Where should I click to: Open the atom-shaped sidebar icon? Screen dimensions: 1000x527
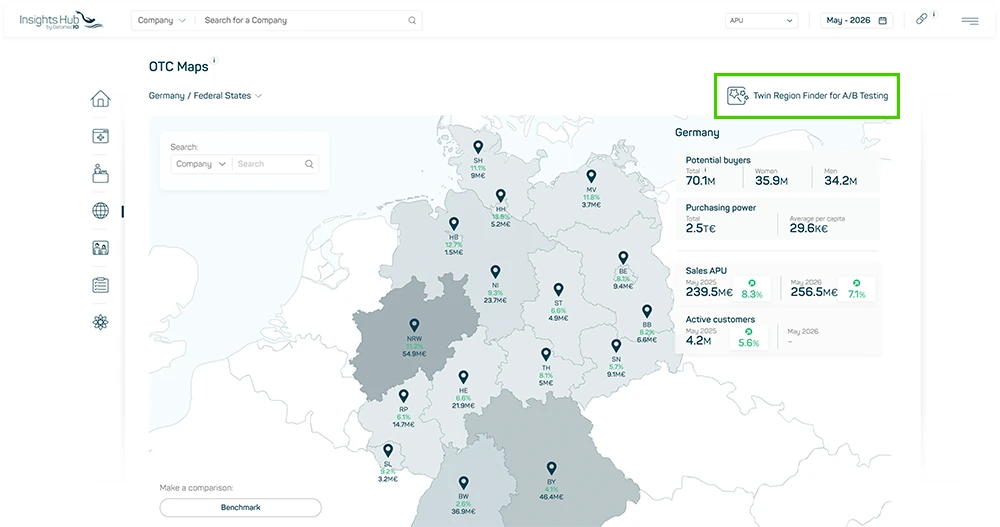(x=100, y=322)
